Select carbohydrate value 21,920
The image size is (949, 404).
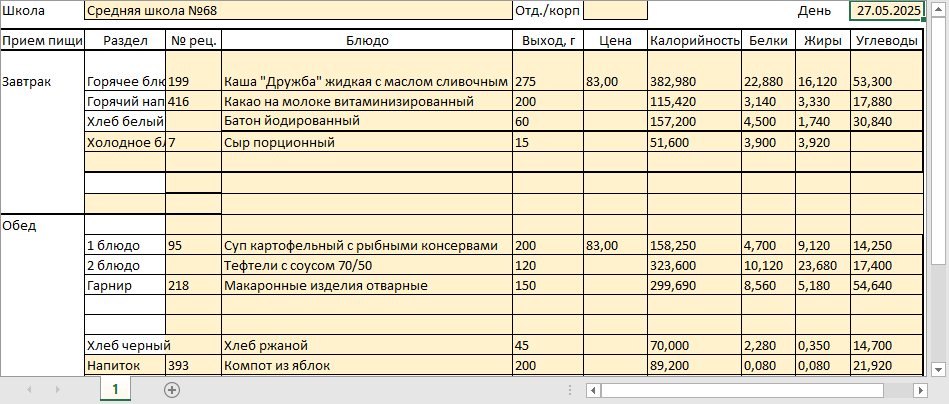click(x=887, y=365)
